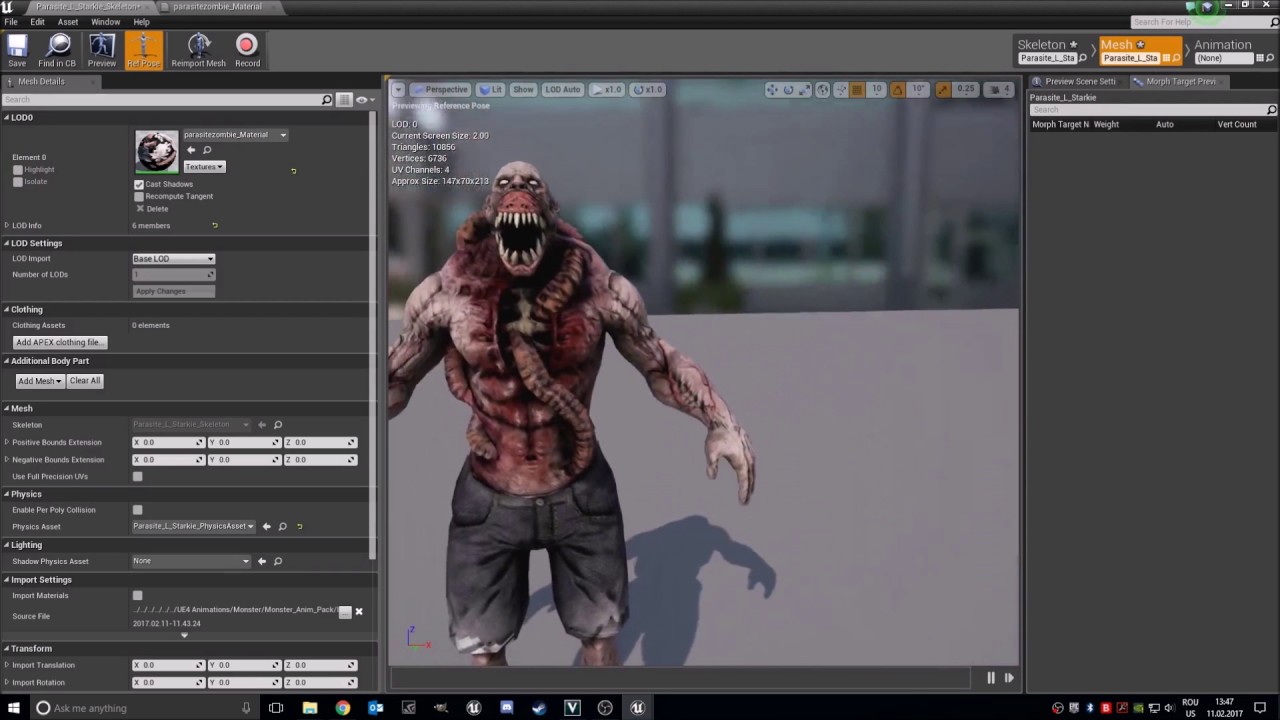
Task: Open the LOD Auto menu
Action: point(562,90)
